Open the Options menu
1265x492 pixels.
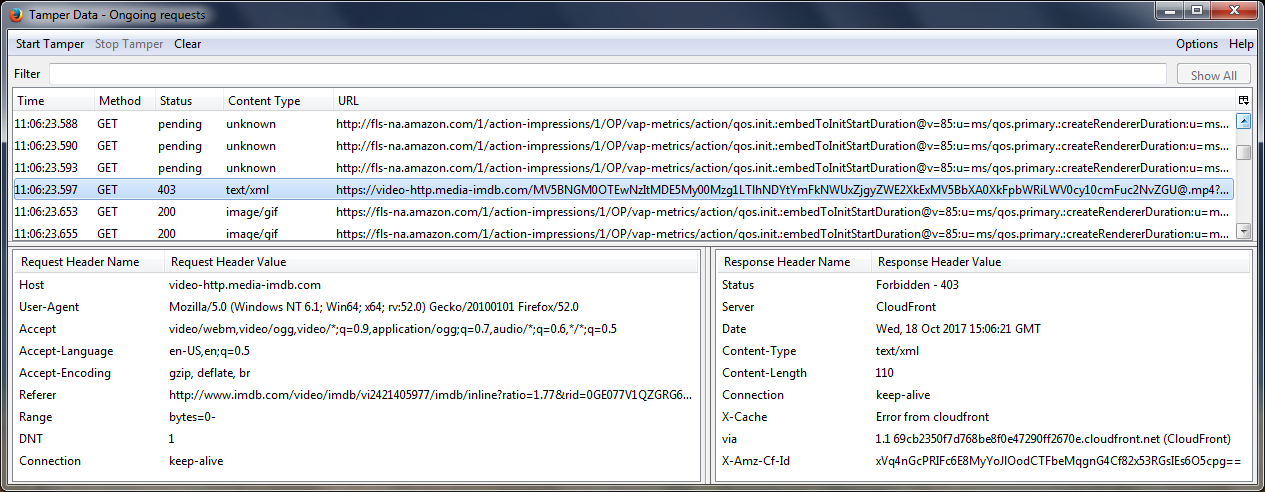(1197, 44)
